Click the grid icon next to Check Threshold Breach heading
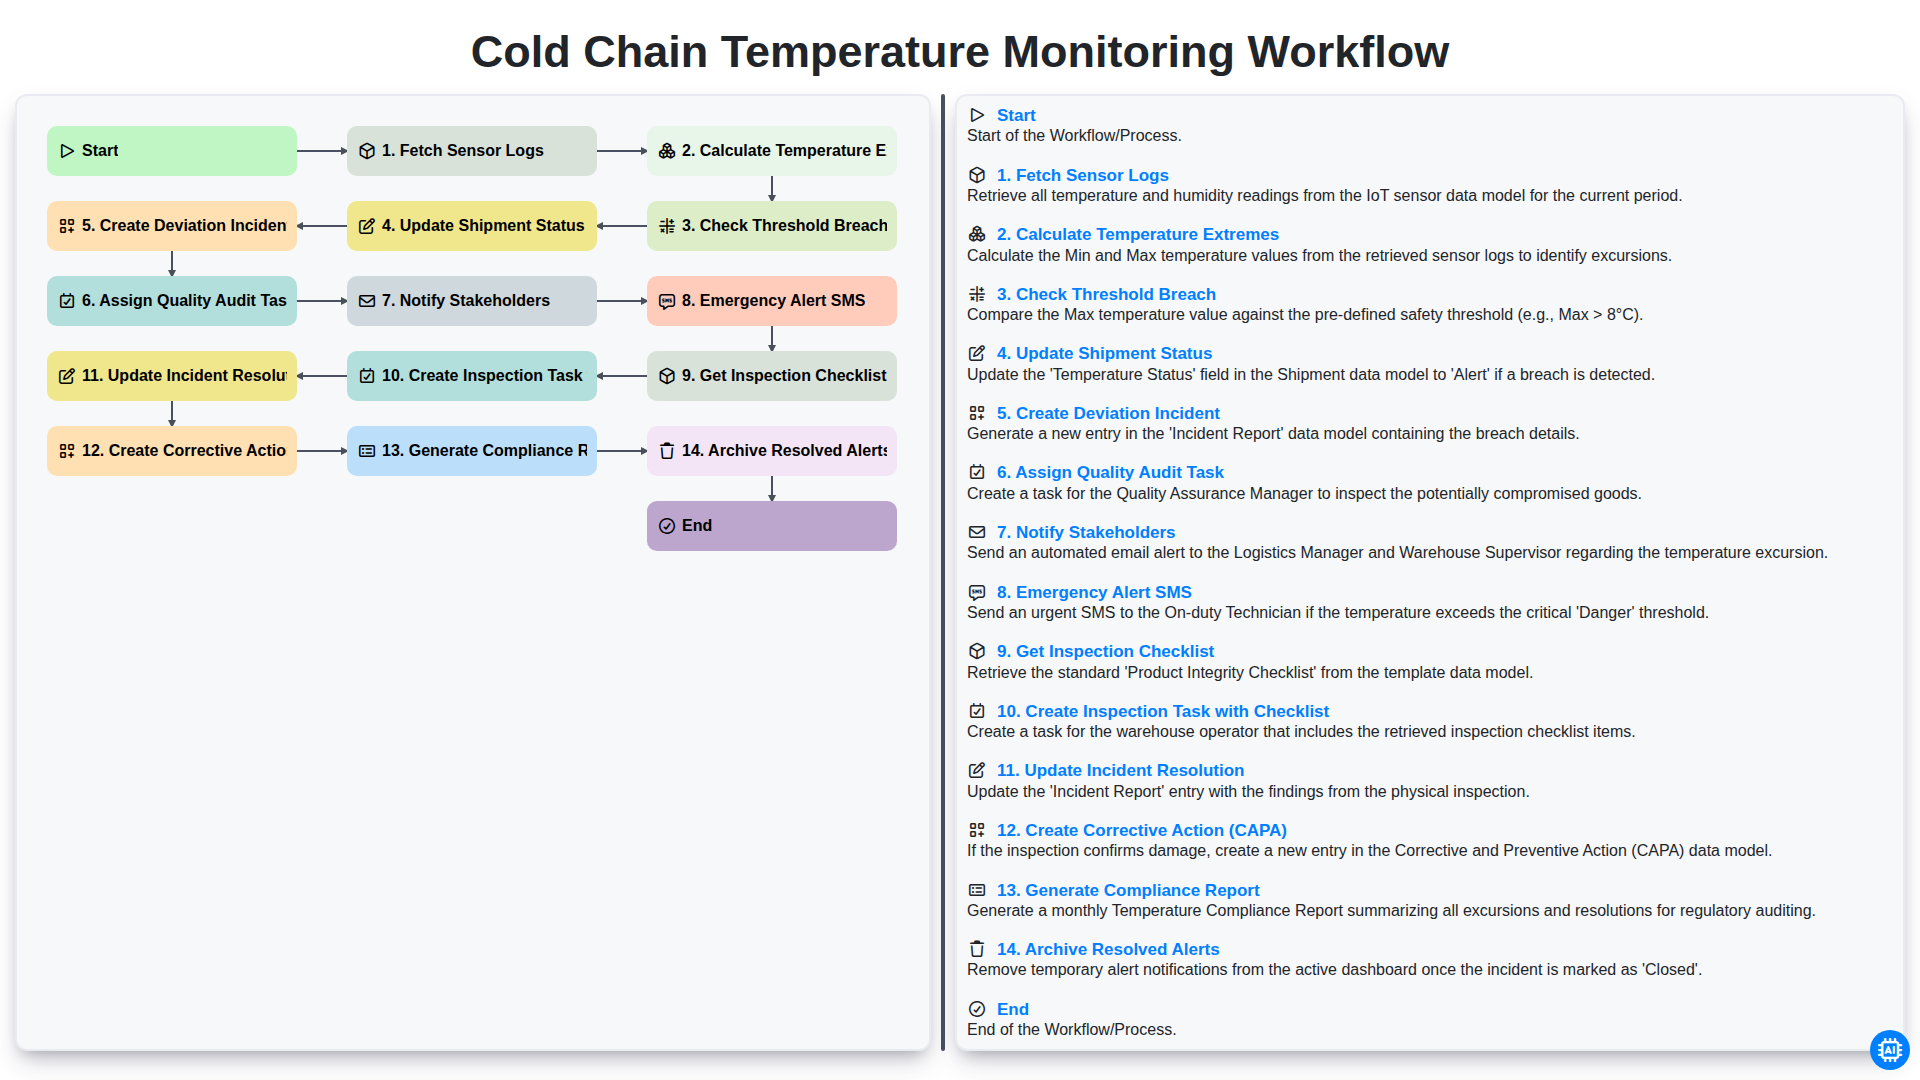 click(977, 294)
